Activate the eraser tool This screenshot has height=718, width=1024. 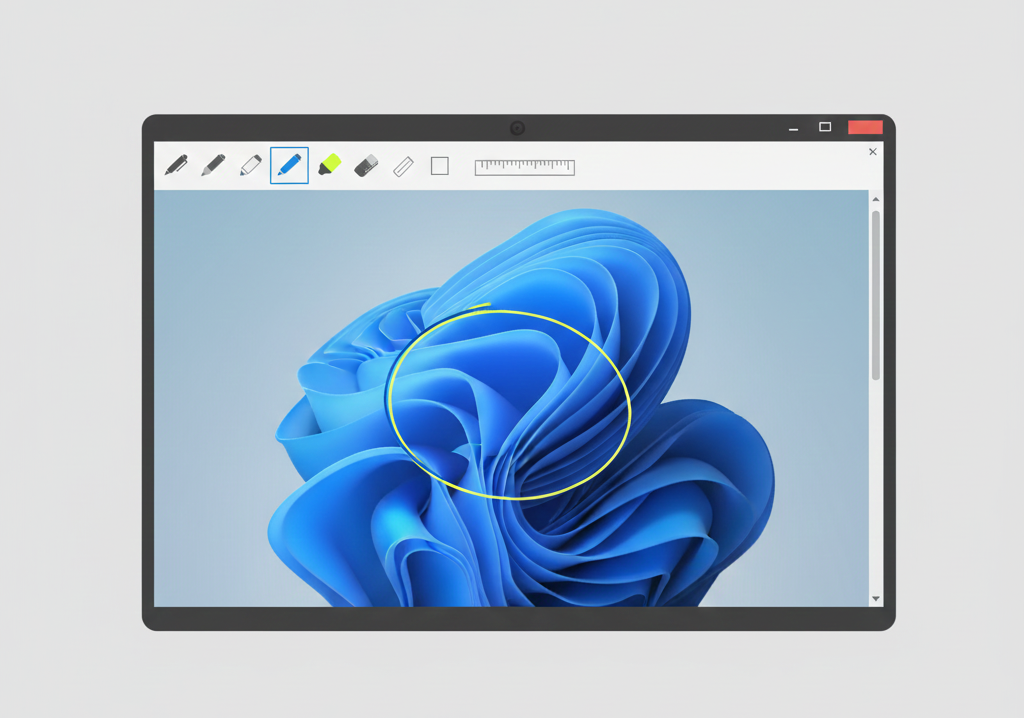(x=368, y=166)
